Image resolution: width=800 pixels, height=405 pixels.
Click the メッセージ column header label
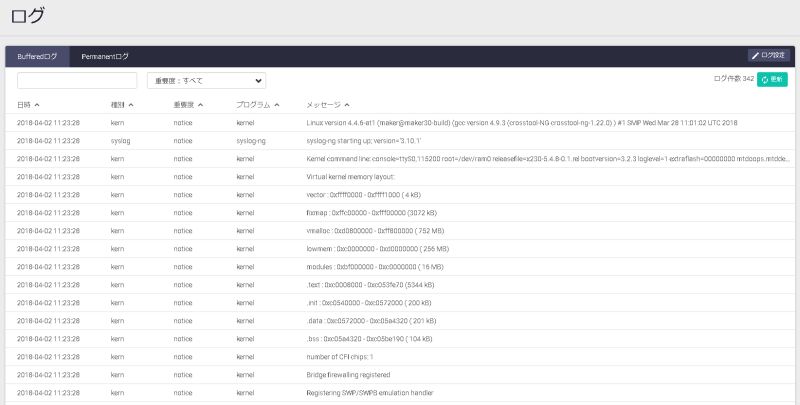pyautogui.click(x=323, y=104)
